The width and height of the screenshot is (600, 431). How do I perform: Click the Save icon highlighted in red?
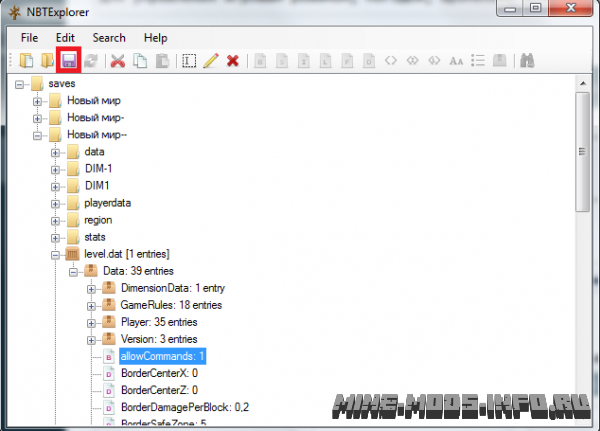click(68, 60)
